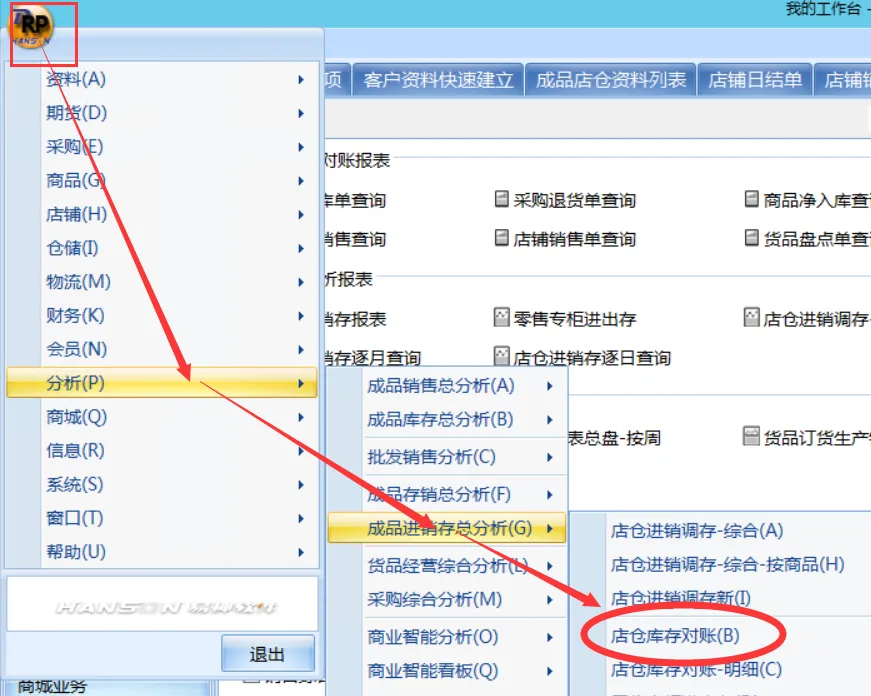Switch to 客户资料快速建立 tab
This screenshot has height=696, width=871.
439,80
